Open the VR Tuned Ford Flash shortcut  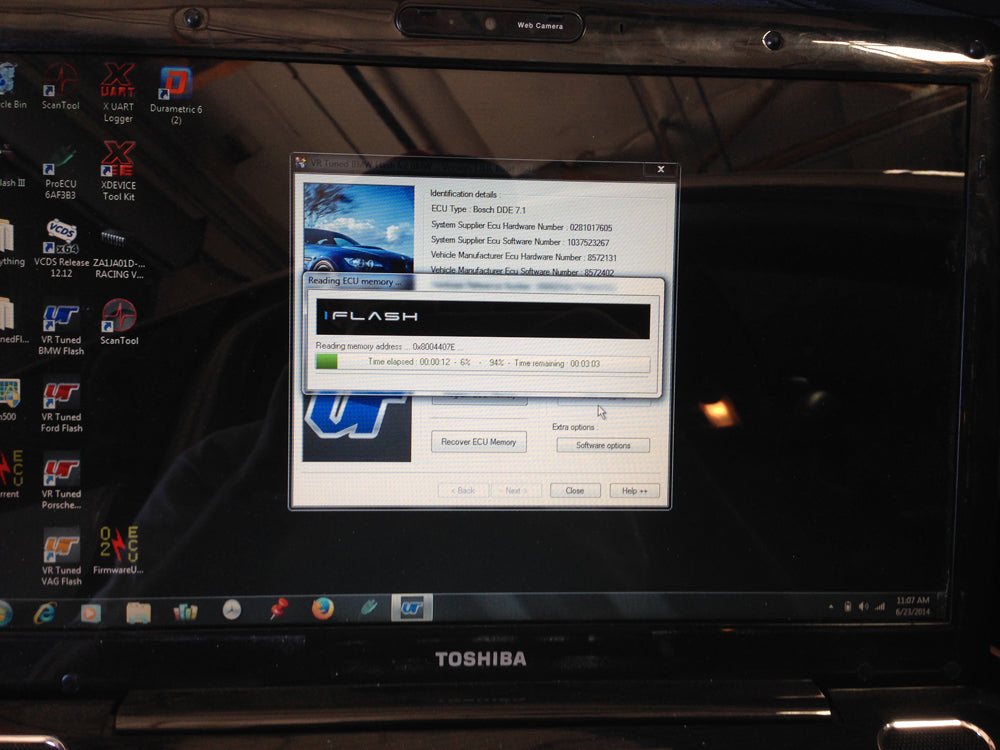[61, 396]
